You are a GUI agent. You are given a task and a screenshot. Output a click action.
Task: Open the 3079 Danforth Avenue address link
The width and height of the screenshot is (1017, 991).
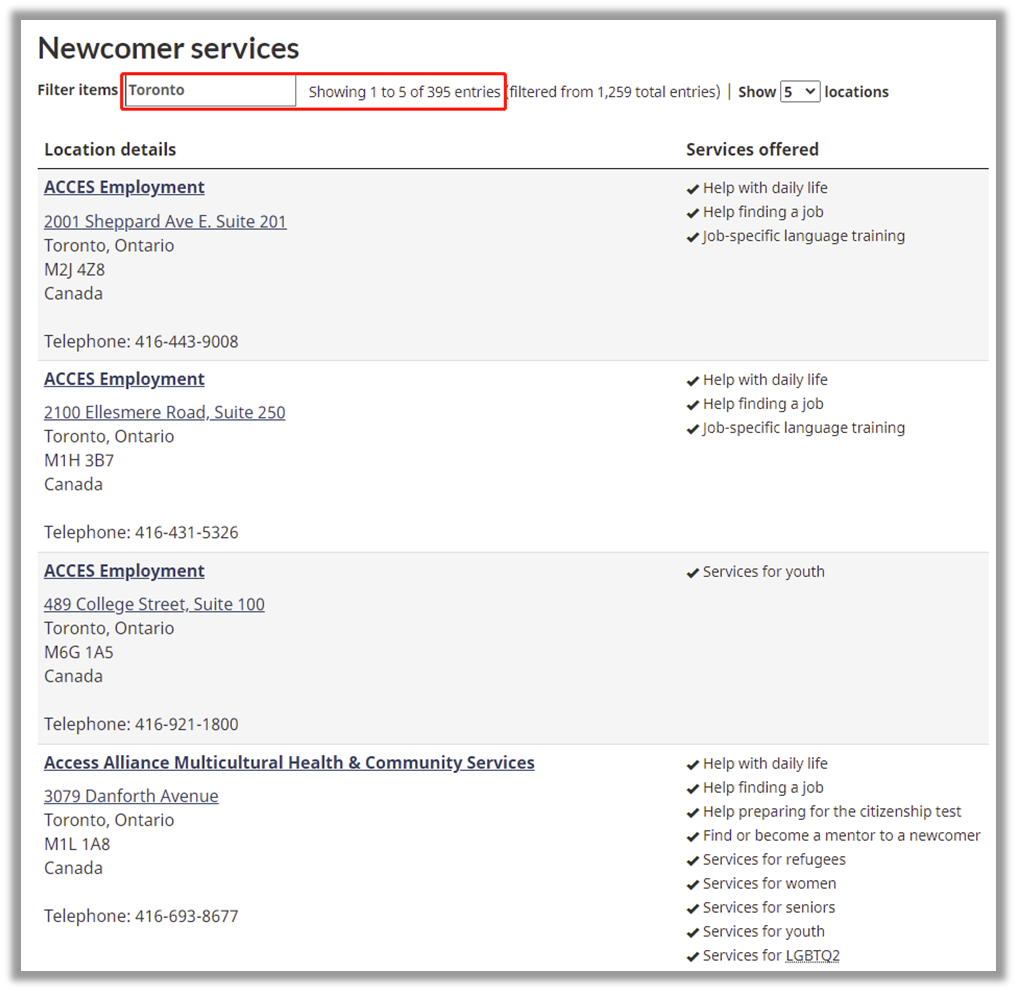(x=131, y=796)
